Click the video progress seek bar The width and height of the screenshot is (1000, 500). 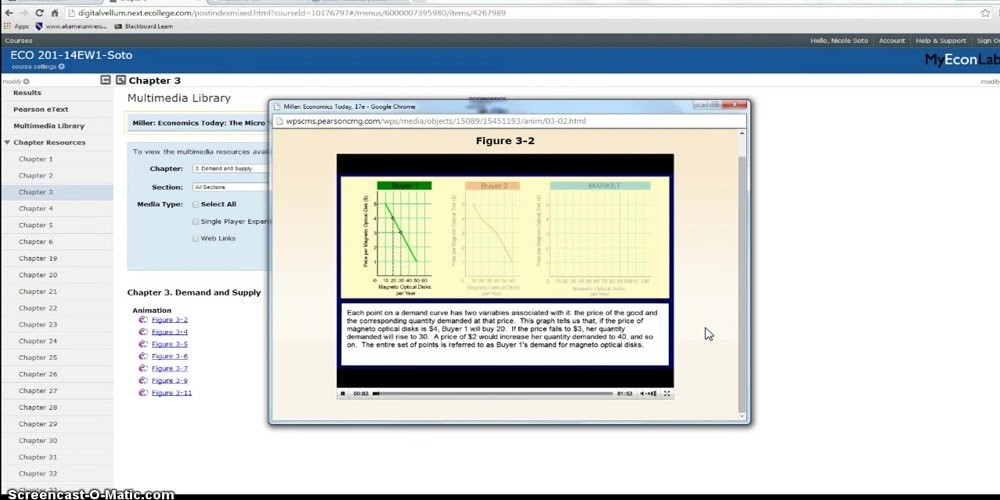[490, 394]
